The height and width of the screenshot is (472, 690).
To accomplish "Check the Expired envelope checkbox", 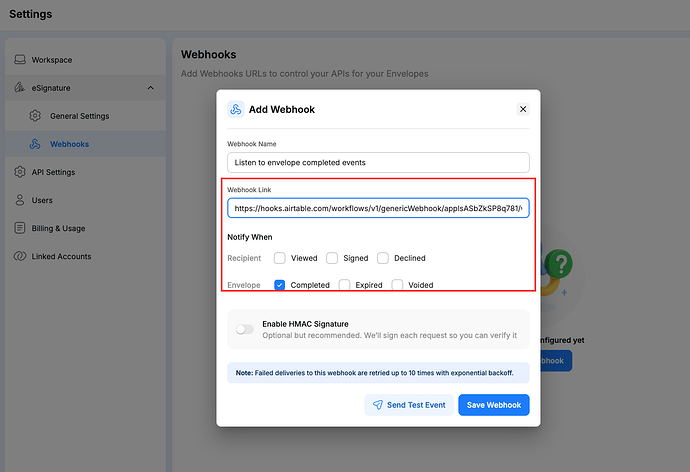I will [344, 285].
